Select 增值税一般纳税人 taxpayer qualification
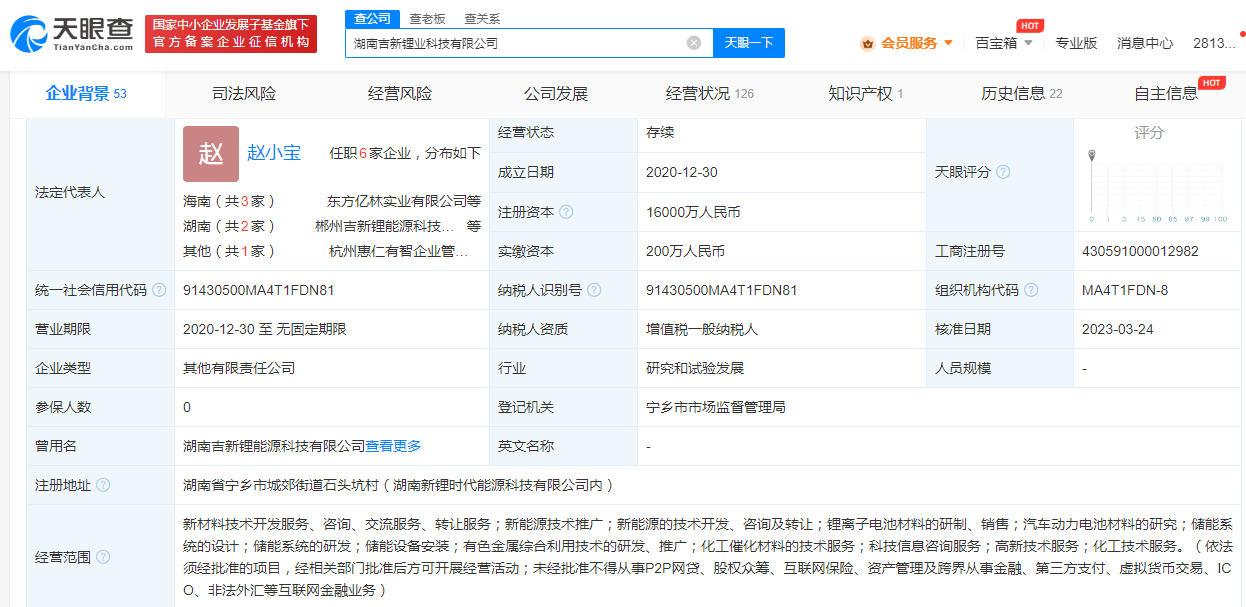The height and width of the screenshot is (607, 1246). (702, 329)
